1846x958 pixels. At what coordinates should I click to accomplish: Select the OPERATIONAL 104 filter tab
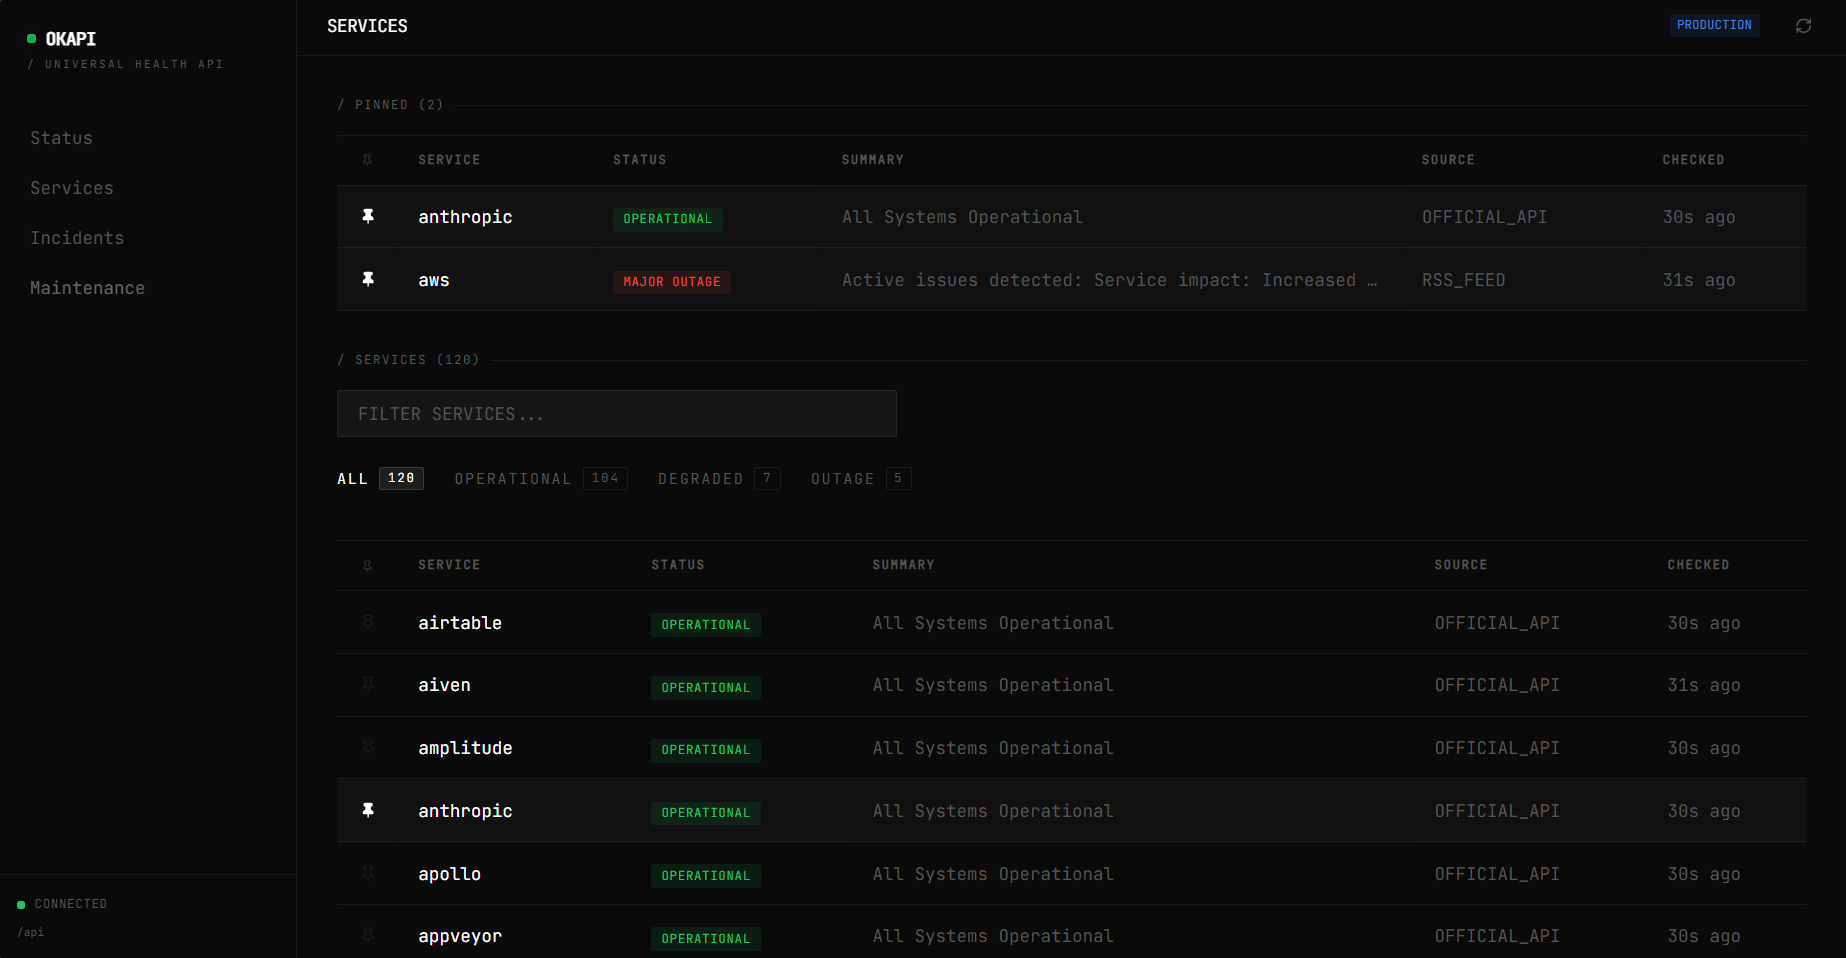pyautogui.click(x=541, y=478)
